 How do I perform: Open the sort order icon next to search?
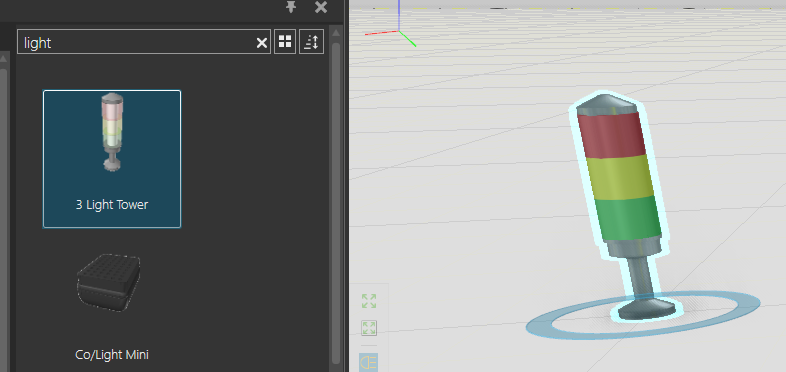pos(311,42)
